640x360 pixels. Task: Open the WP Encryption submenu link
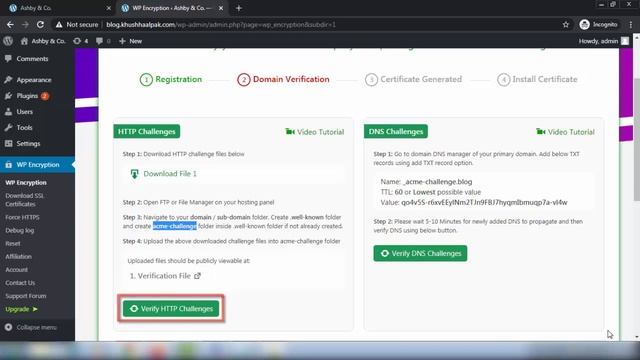point(26,182)
